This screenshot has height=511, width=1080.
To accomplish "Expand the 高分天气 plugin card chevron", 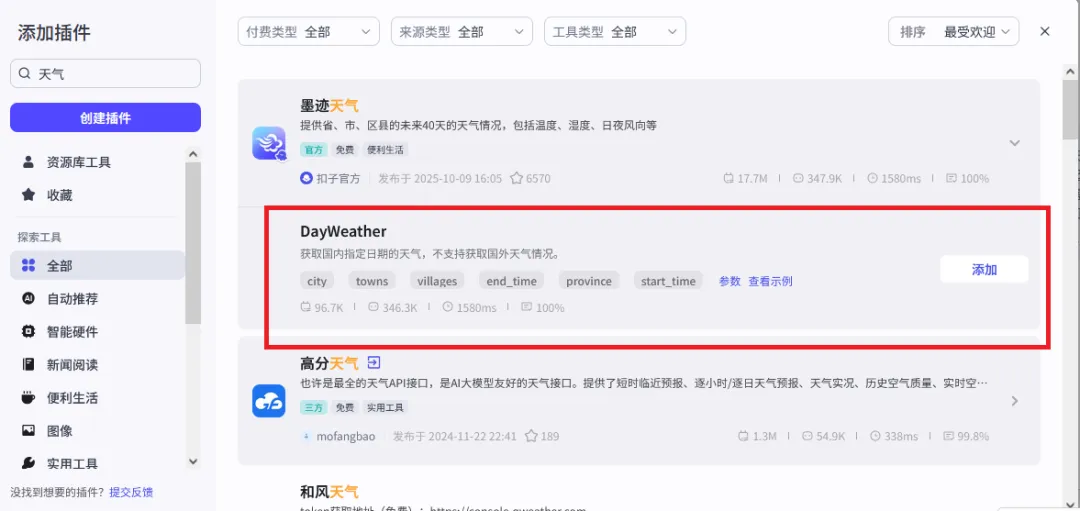I will click(1014, 401).
